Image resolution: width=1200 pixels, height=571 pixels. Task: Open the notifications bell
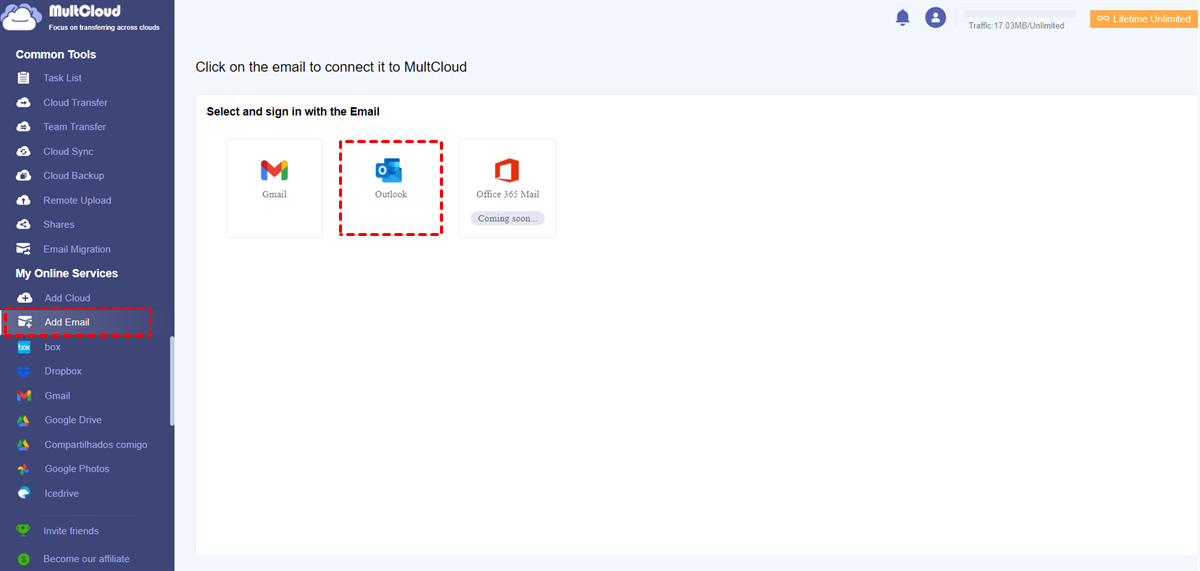(903, 18)
